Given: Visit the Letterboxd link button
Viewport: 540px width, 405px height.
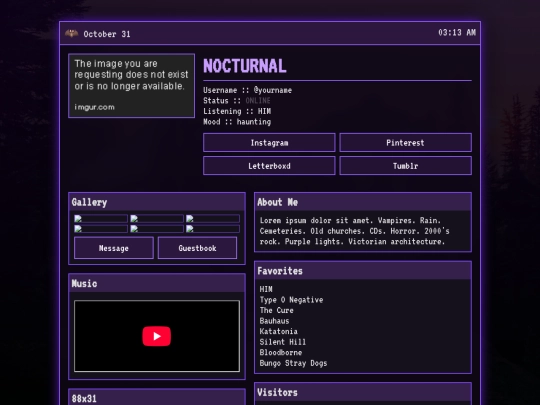Looking at the screenshot, I should [269, 166].
